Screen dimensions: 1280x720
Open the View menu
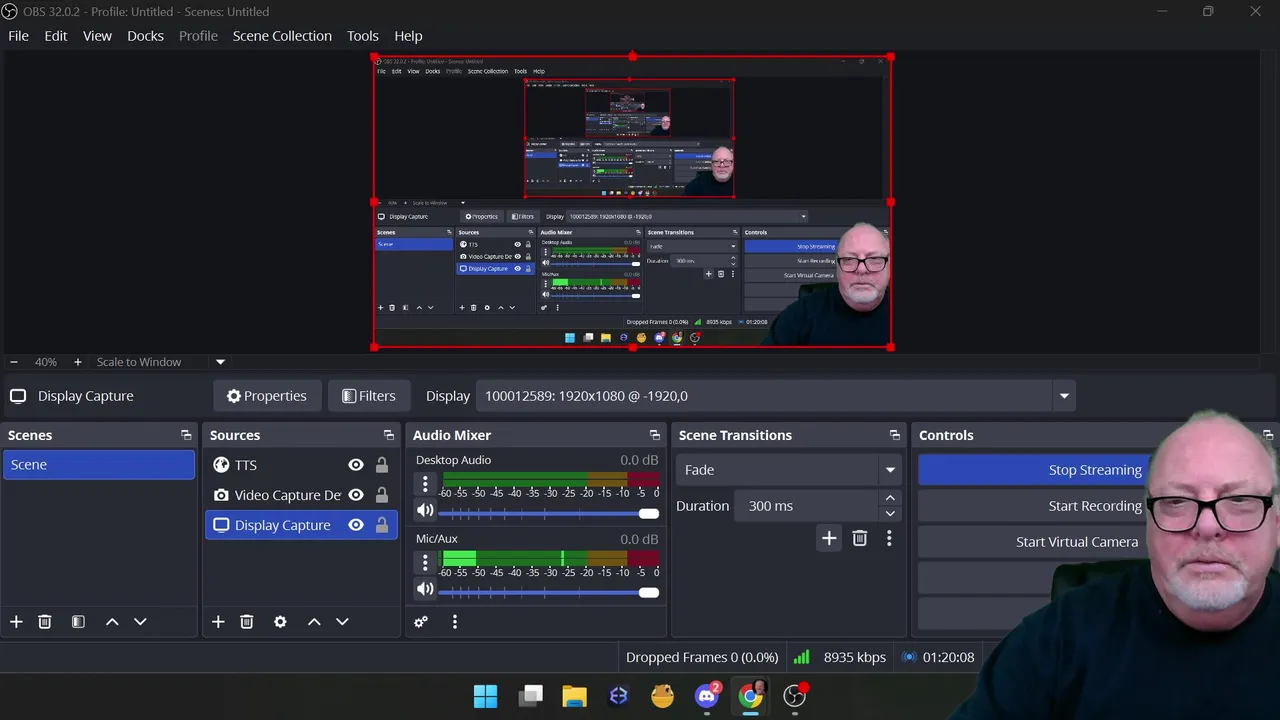[97, 36]
